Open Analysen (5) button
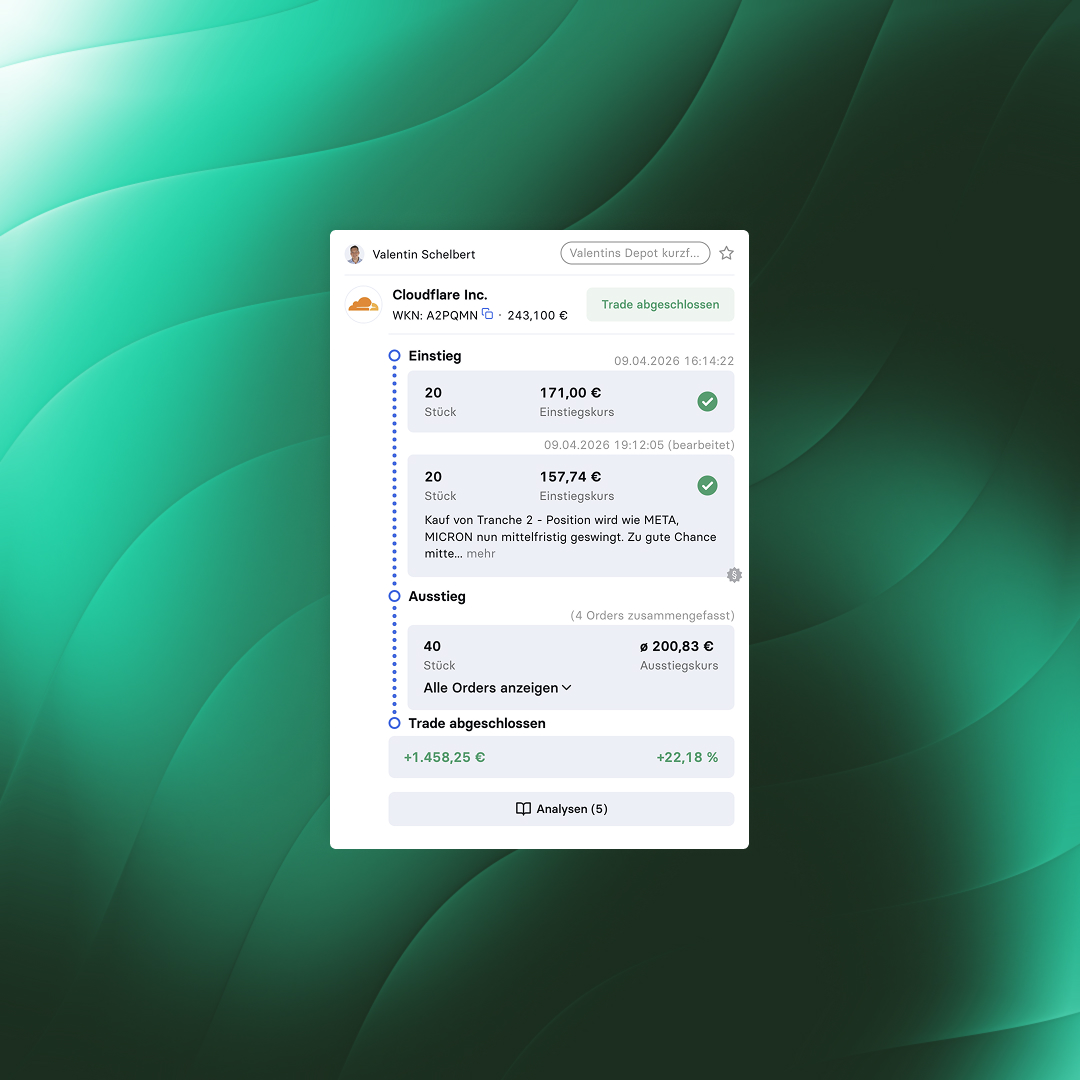 (561, 809)
